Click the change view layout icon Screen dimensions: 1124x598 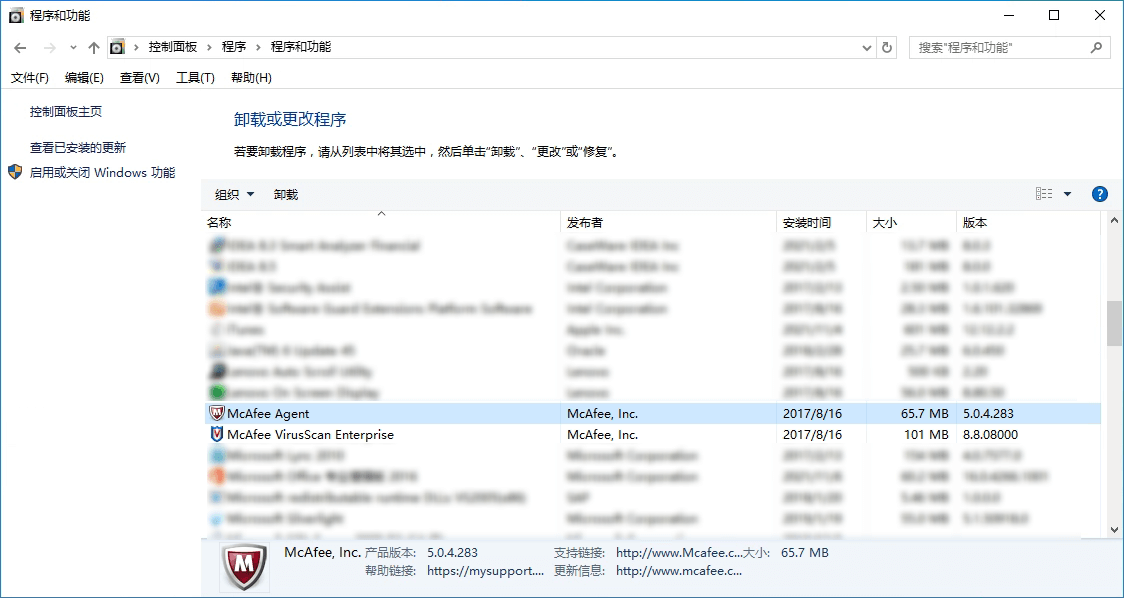[1044, 194]
